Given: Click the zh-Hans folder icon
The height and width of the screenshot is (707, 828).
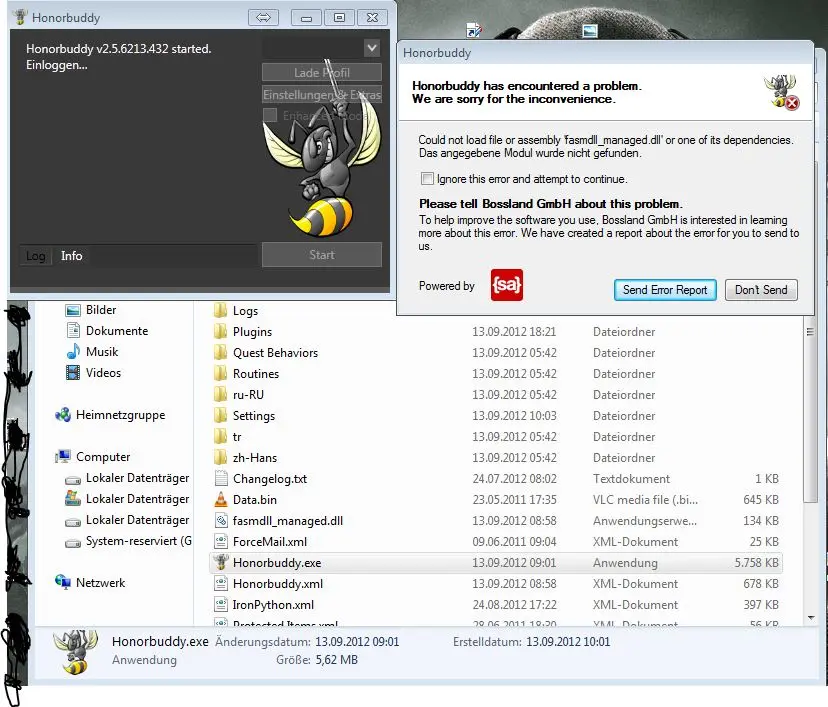Looking at the screenshot, I should pyautogui.click(x=221, y=458).
